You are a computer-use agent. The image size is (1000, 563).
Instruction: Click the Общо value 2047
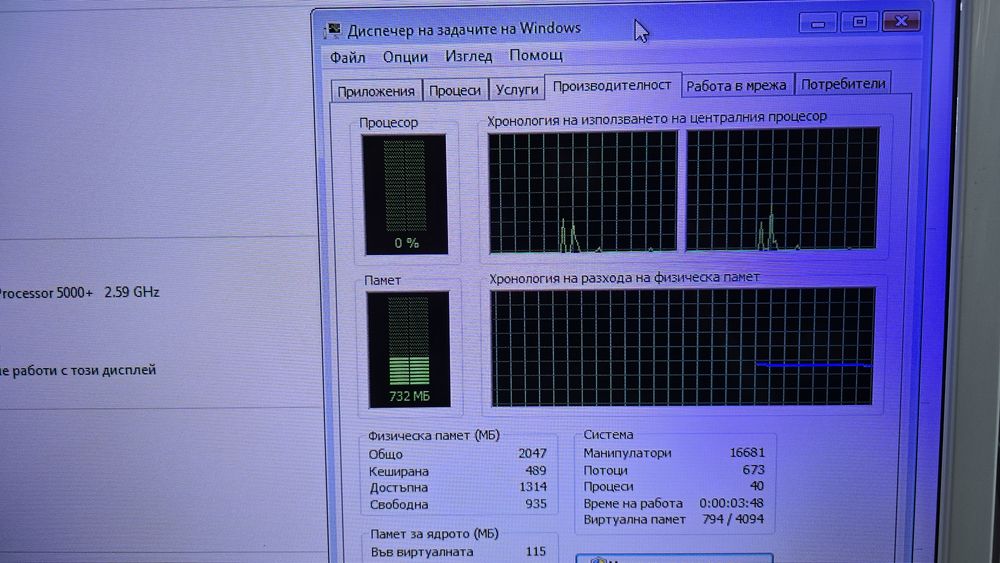coord(532,453)
